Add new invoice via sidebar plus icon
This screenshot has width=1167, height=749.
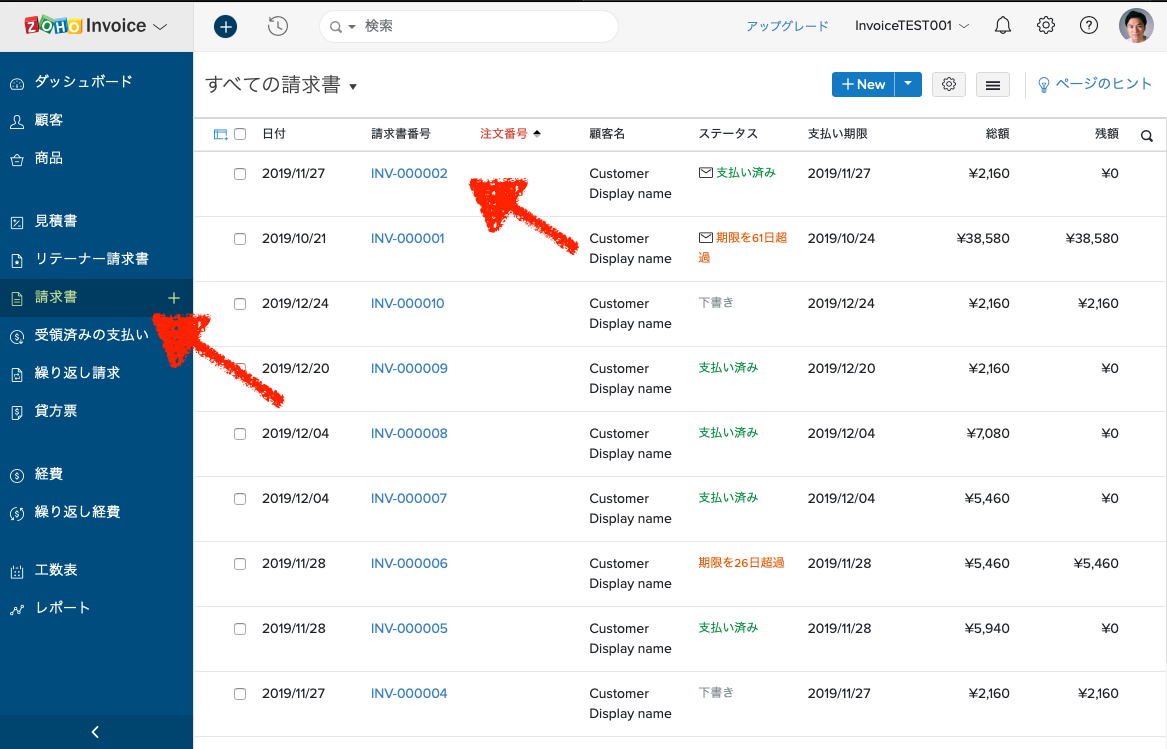click(x=174, y=298)
